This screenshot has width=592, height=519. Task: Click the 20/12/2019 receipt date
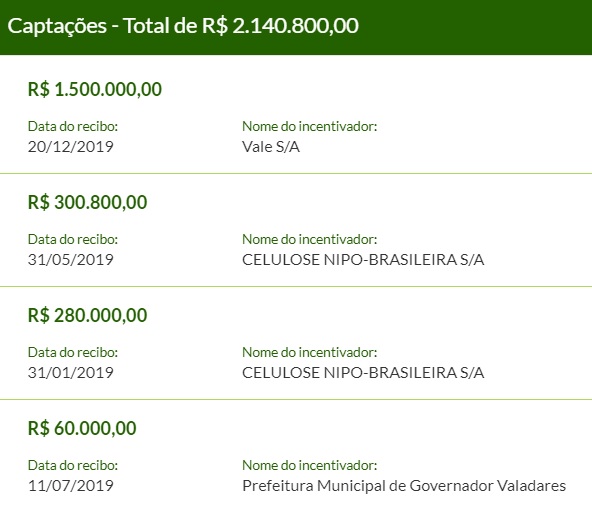71,147
